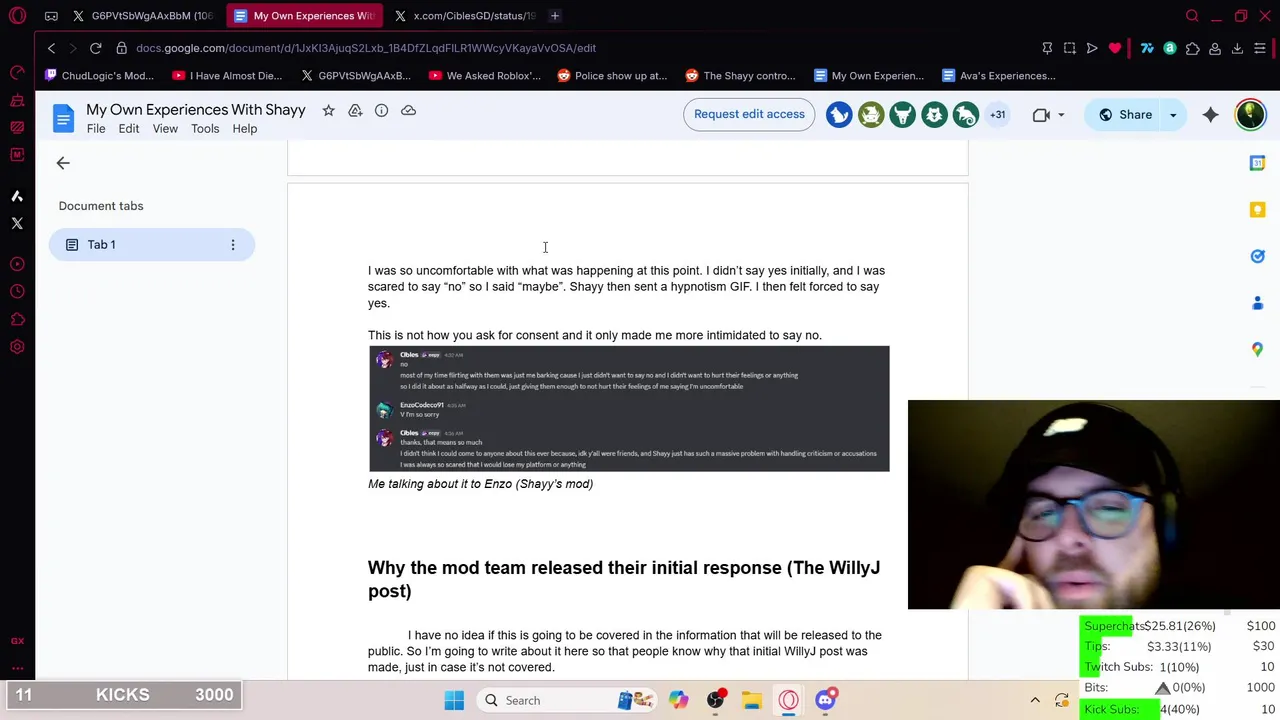This screenshot has height=720, width=1280.
Task: Open Copilot from the taskbar
Action: point(678,700)
